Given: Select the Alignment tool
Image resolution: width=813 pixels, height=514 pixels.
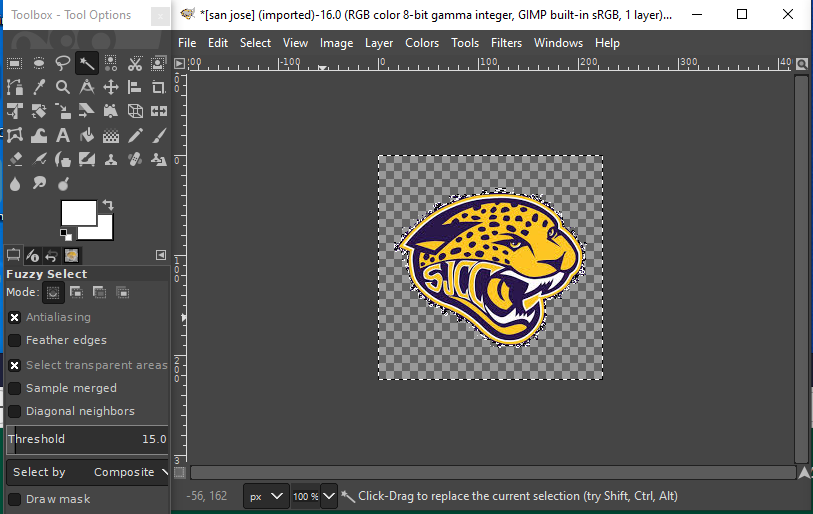Looking at the screenshot, I should (135, 87).
